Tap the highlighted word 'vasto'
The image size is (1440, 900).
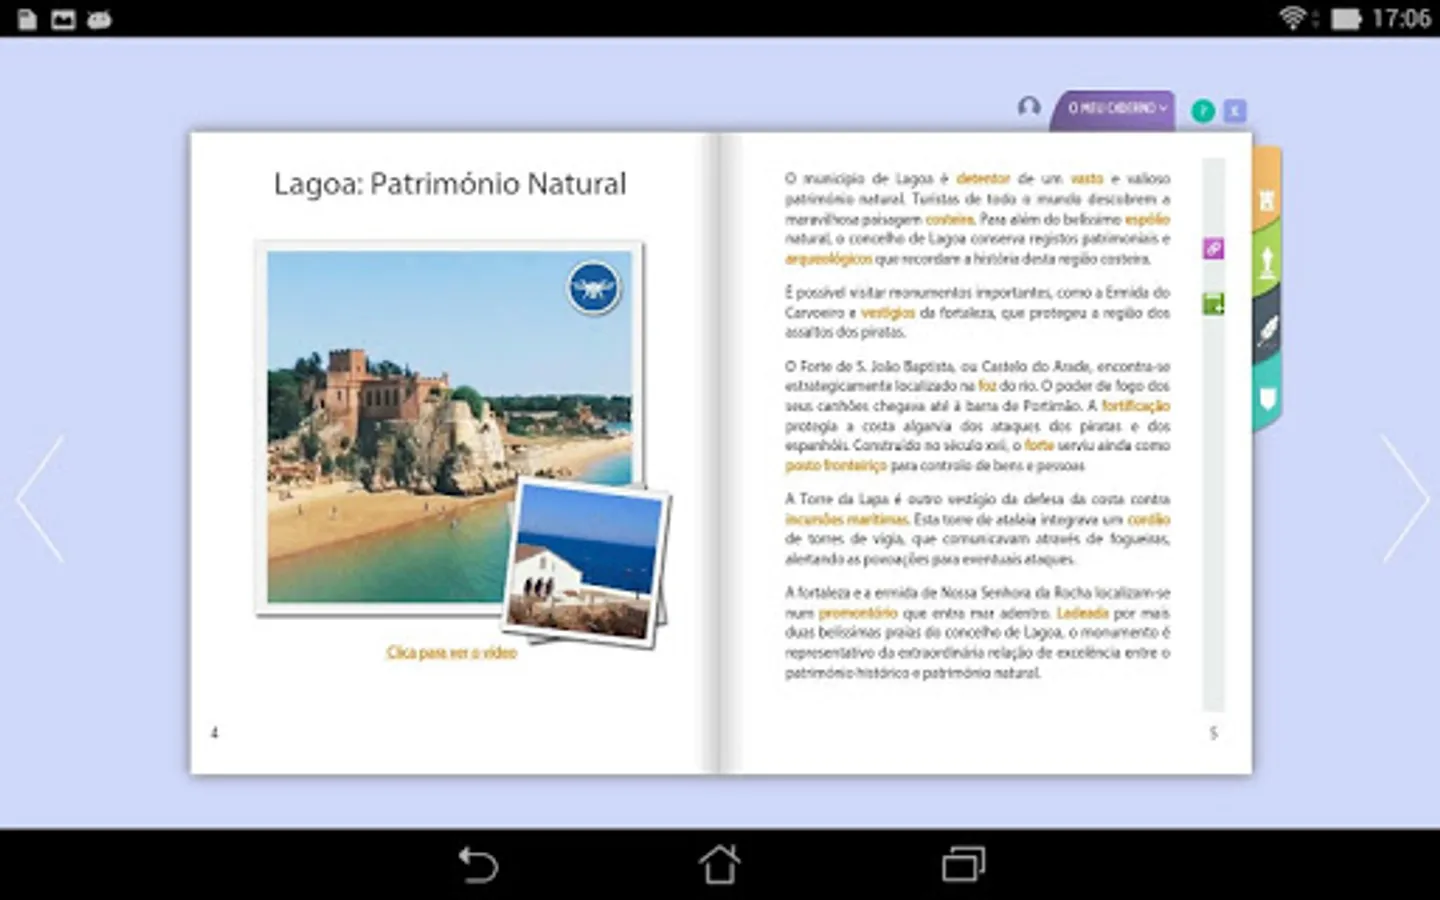click(1087, 179)
